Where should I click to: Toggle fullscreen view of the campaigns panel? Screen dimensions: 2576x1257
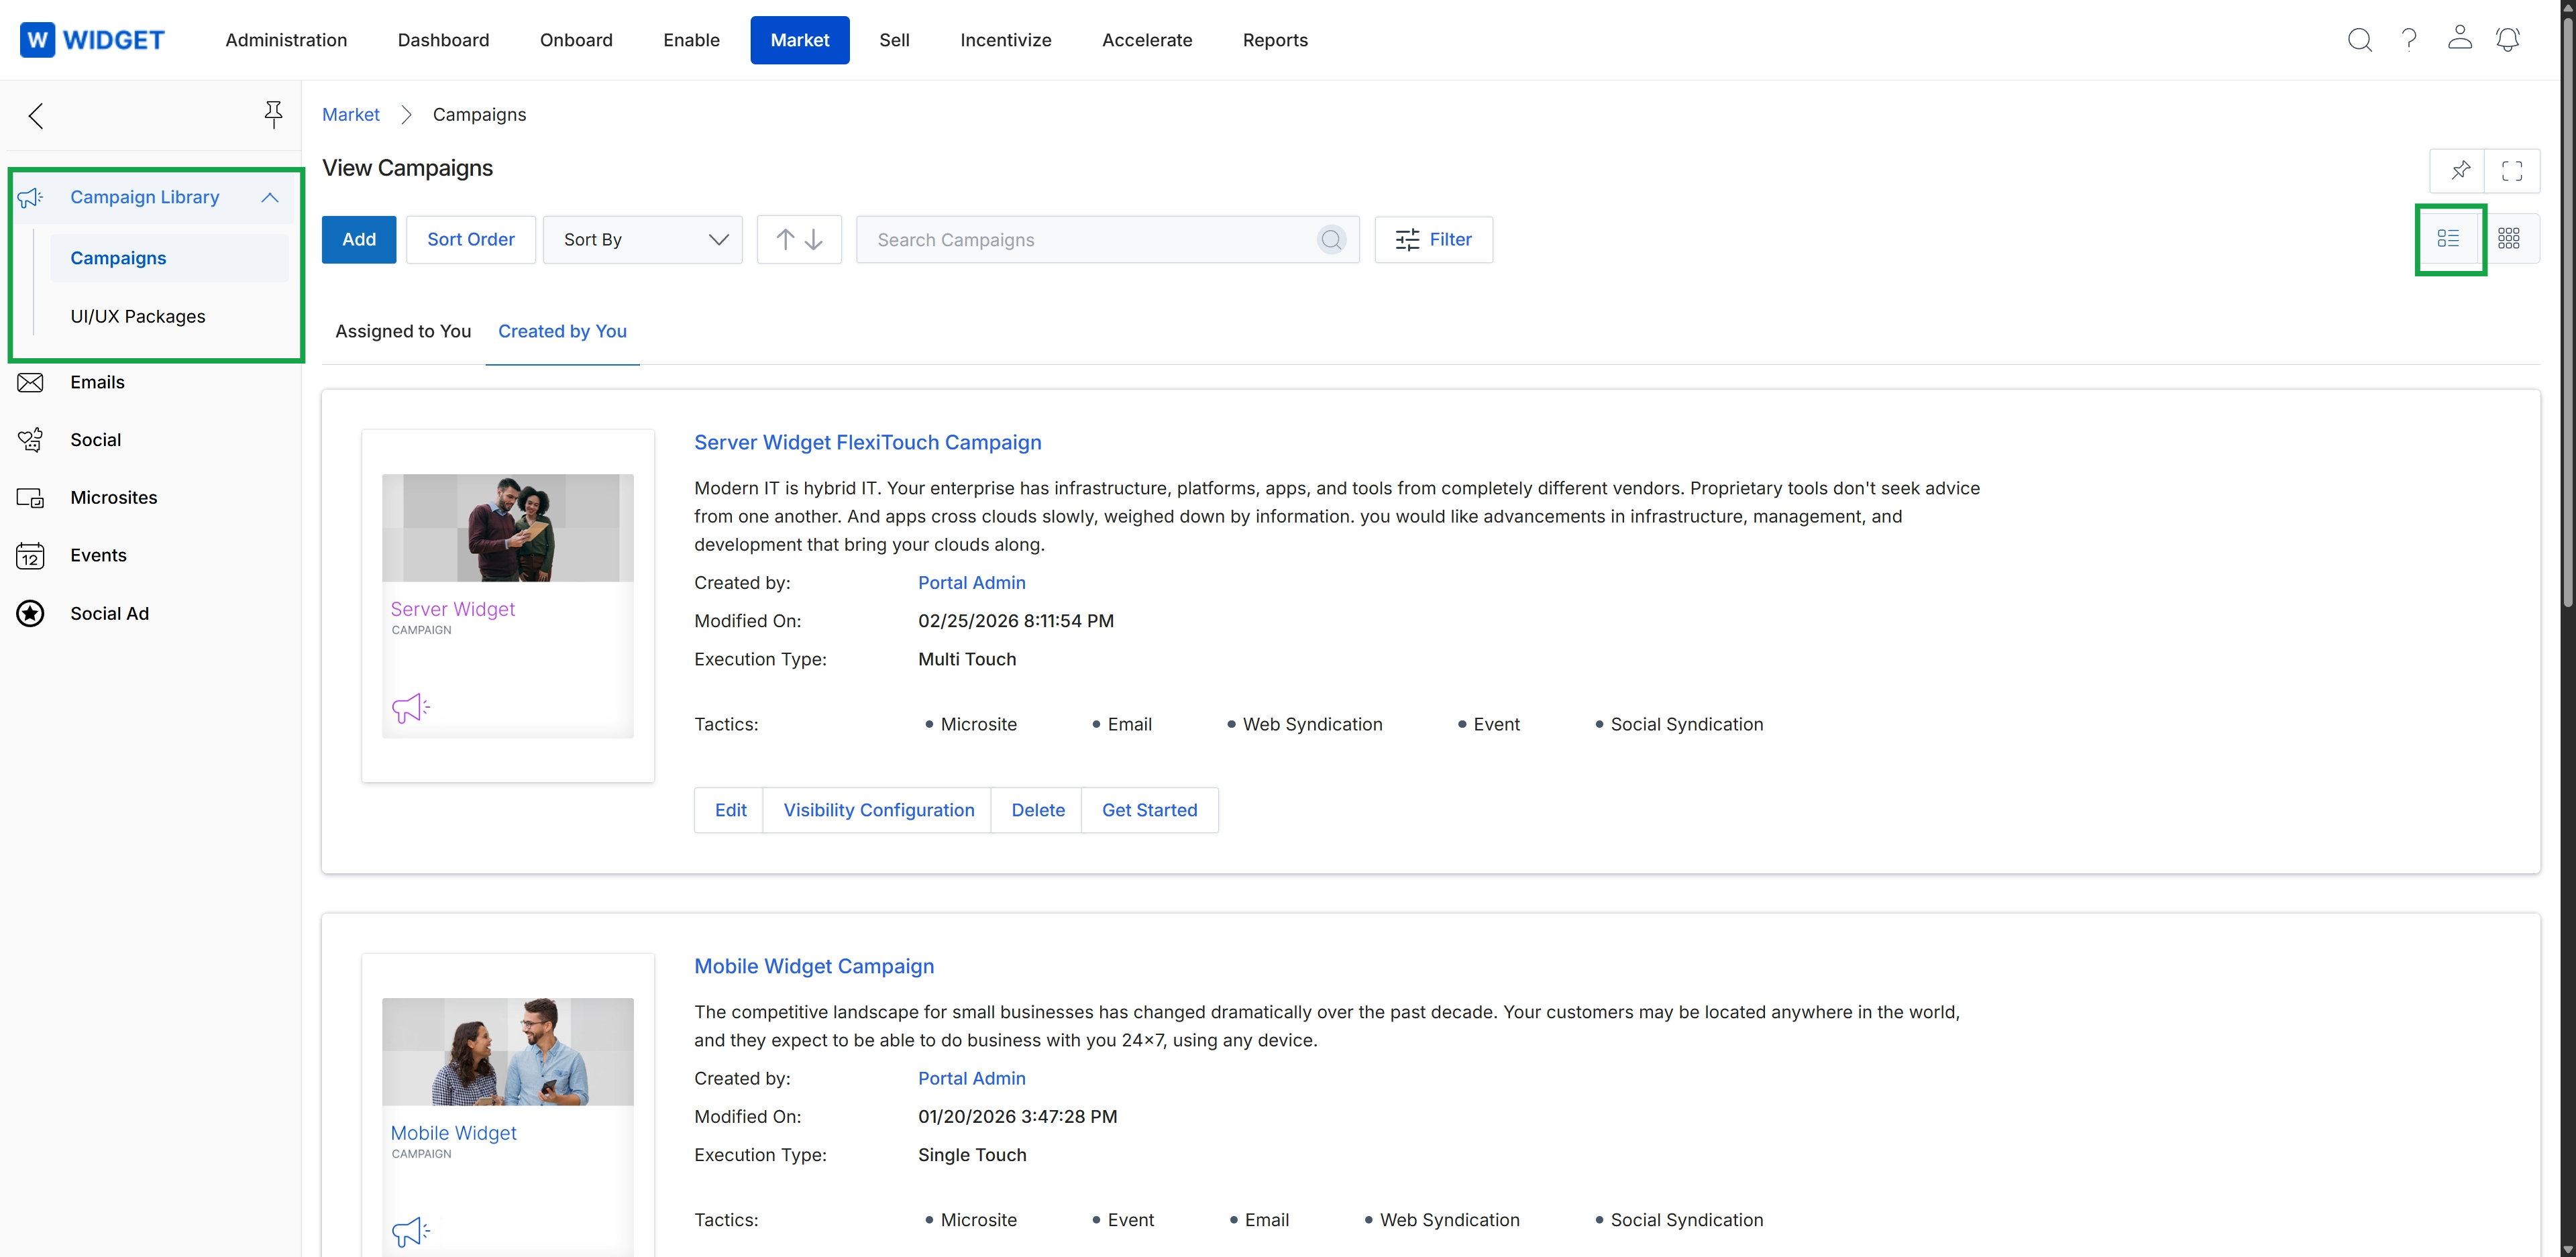pos(2512,170)
